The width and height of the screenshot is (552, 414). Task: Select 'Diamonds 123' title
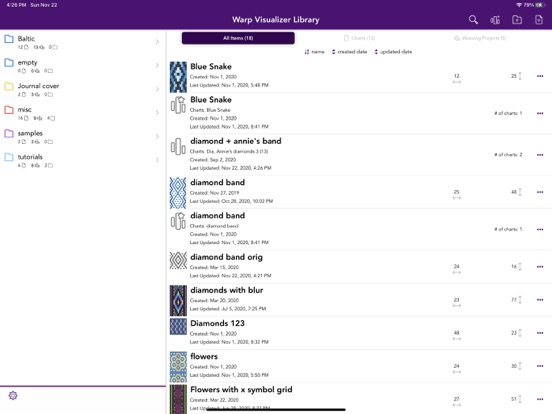click(217, 323)
